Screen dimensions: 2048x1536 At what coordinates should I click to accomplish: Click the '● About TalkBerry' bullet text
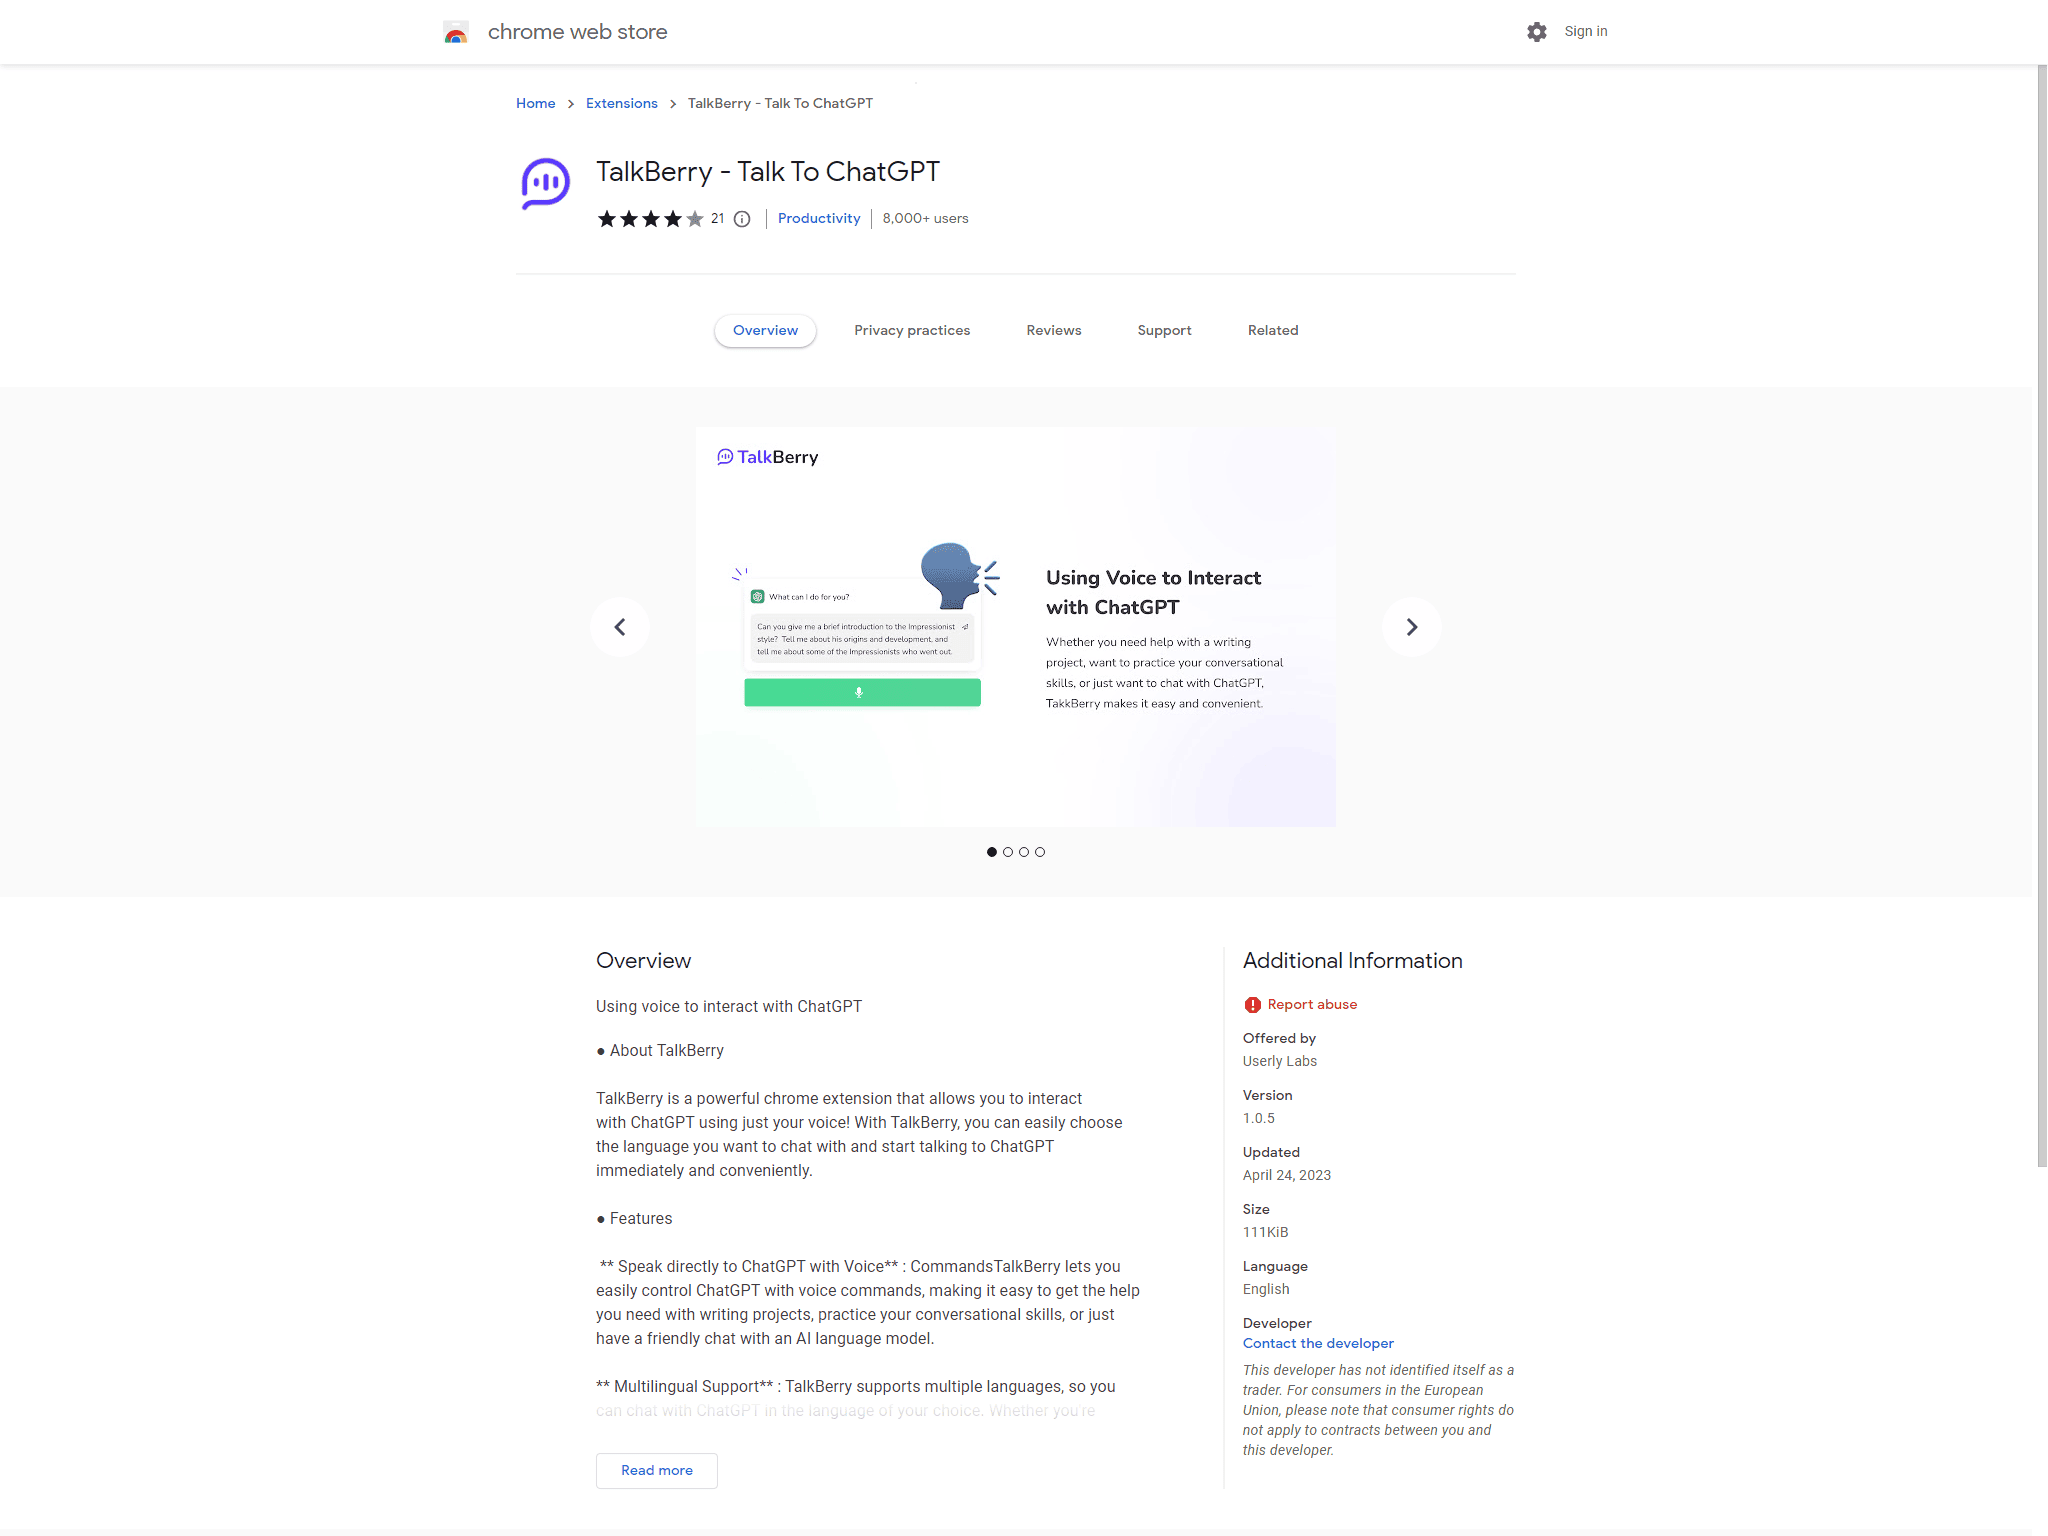[x=660, y=1051]
